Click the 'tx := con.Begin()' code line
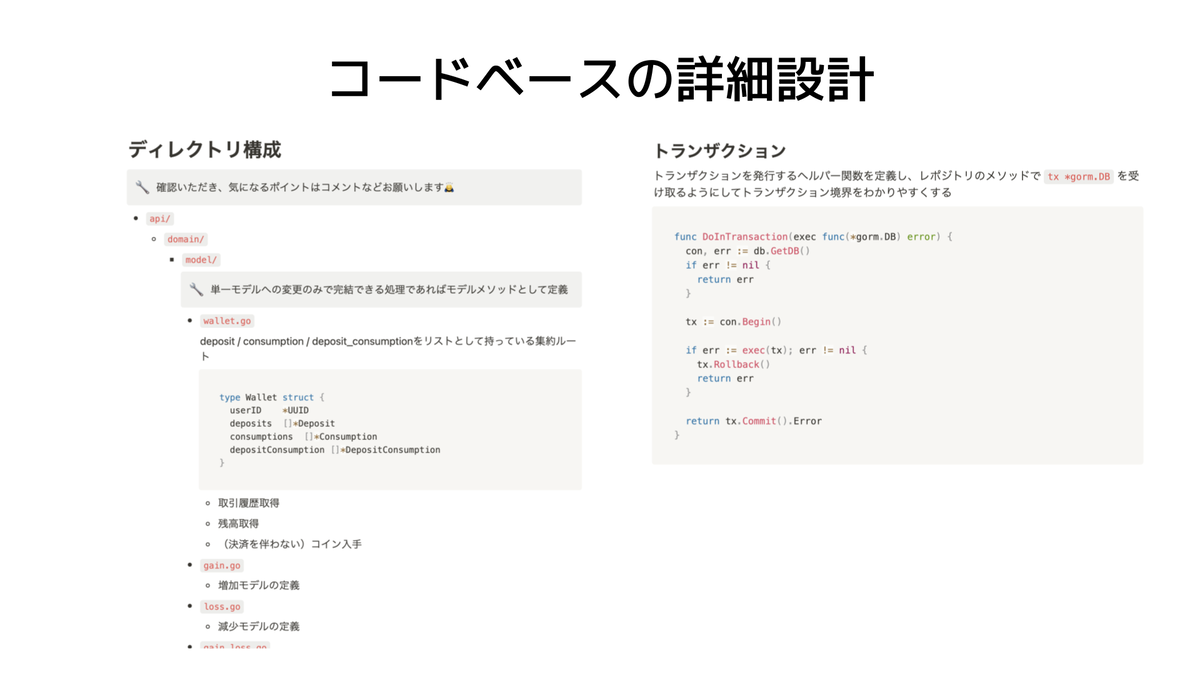Image resolution: width=1200 pixels, height=675 pixels. pos(733,322)
